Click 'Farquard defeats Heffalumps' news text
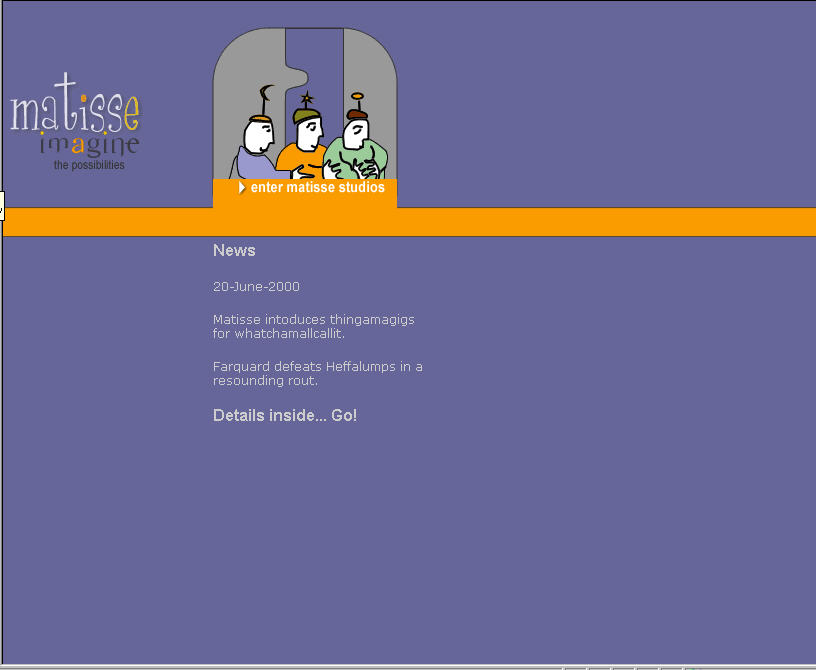 [x=317, y=373]
